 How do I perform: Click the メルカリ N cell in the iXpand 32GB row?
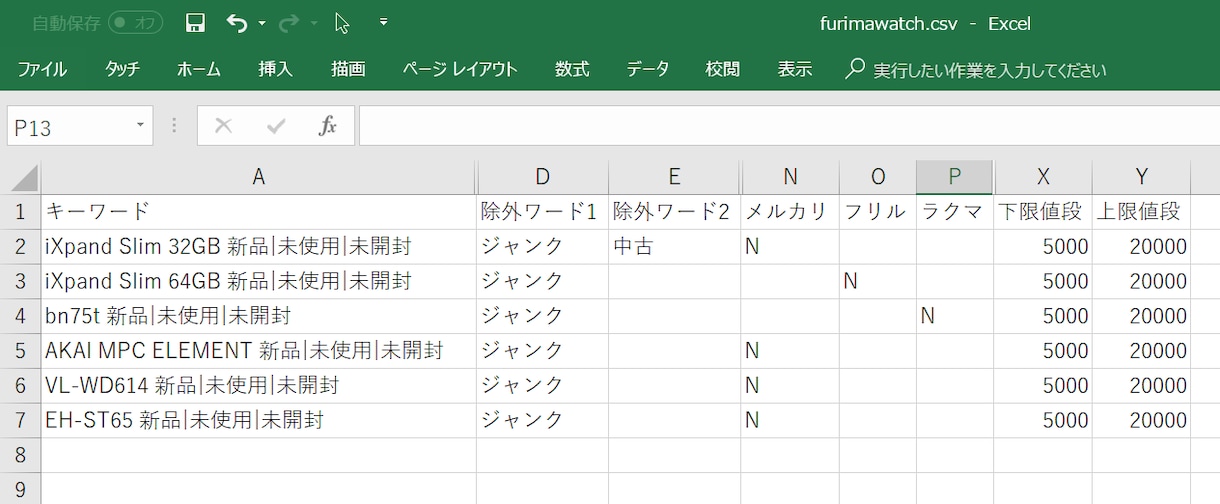point(790,247)
